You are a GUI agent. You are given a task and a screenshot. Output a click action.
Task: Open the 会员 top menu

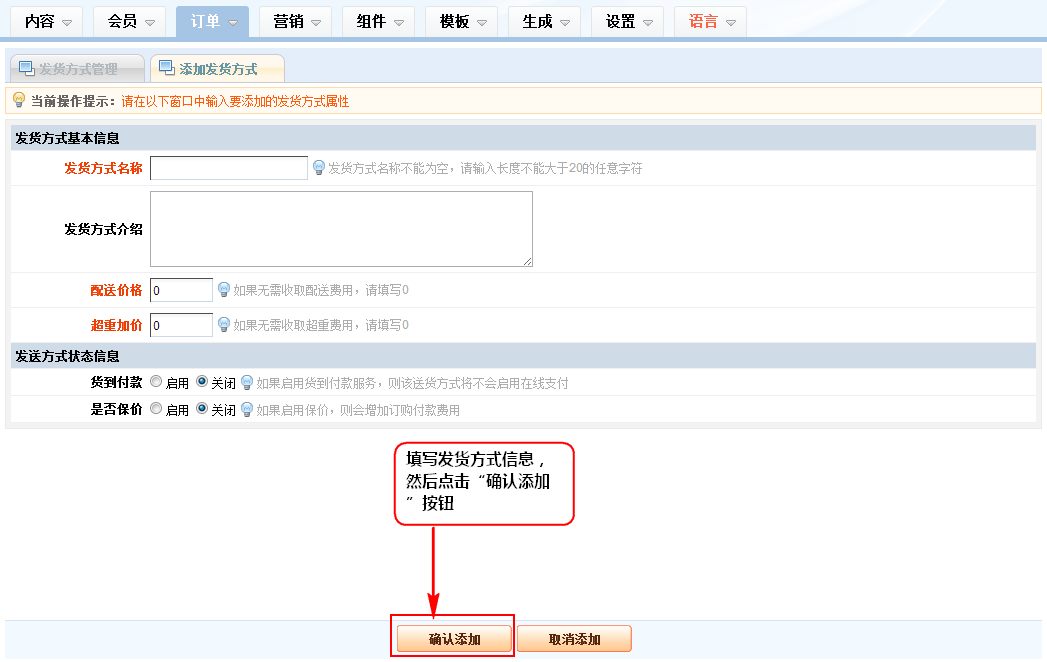pos(129,21)
